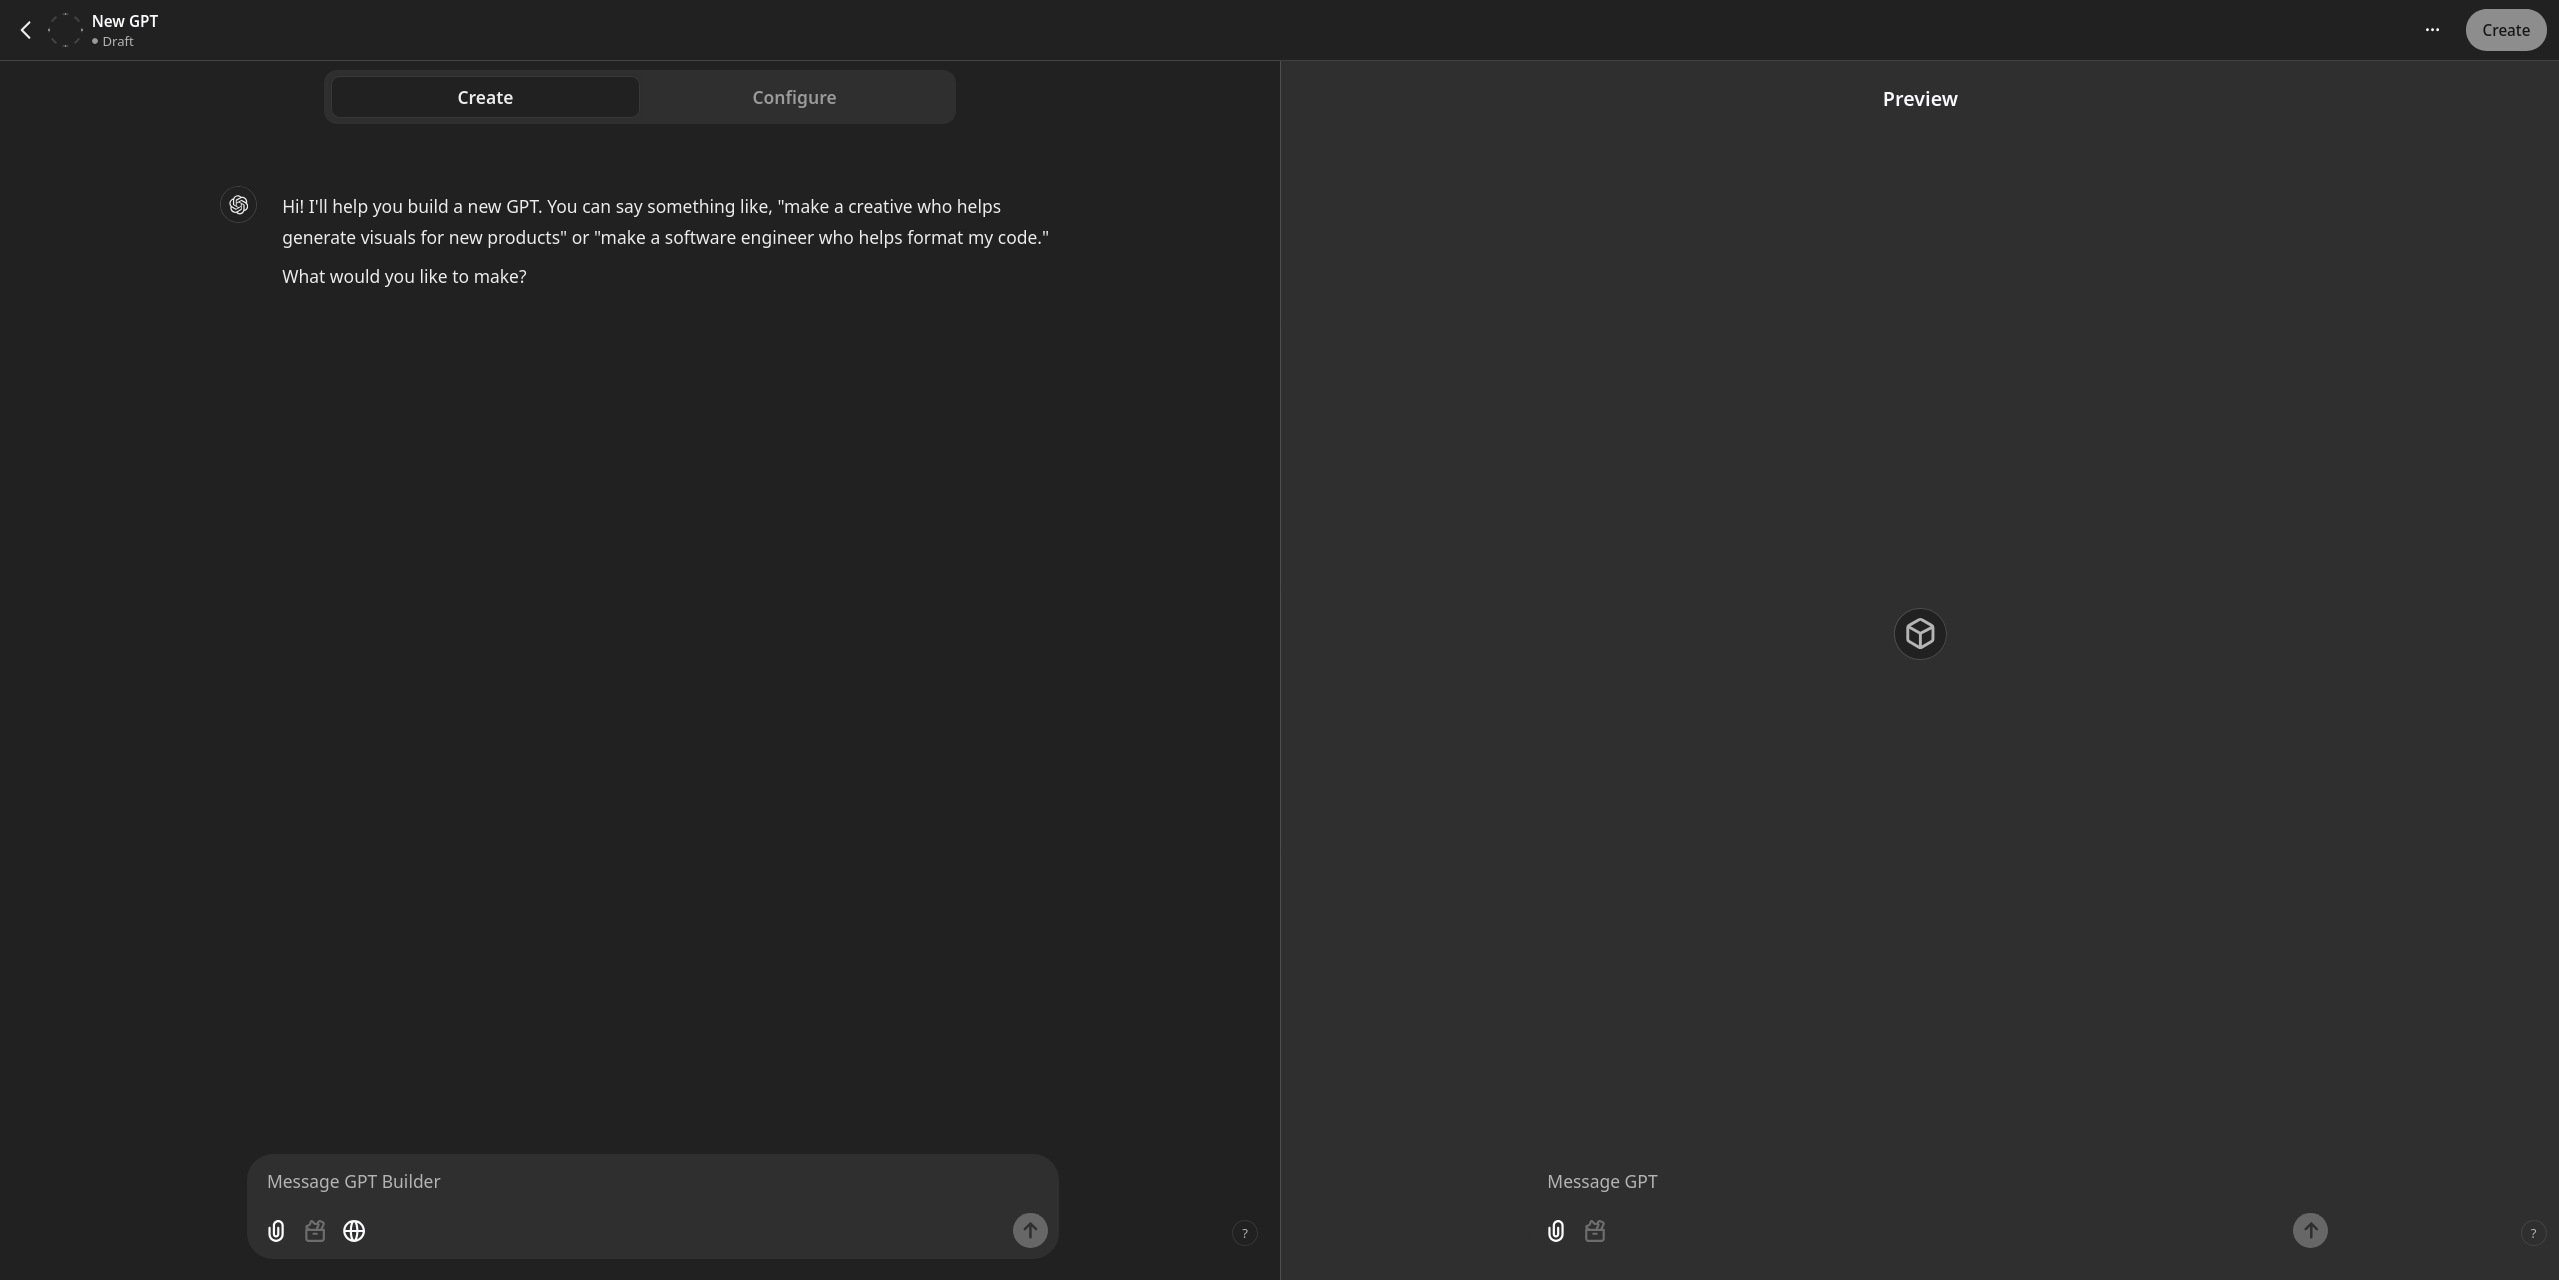This screenshot has height=1280, width=2559.
Task: Click the dashed GPT avatar placeholder
Action: [x=65, y=30]
